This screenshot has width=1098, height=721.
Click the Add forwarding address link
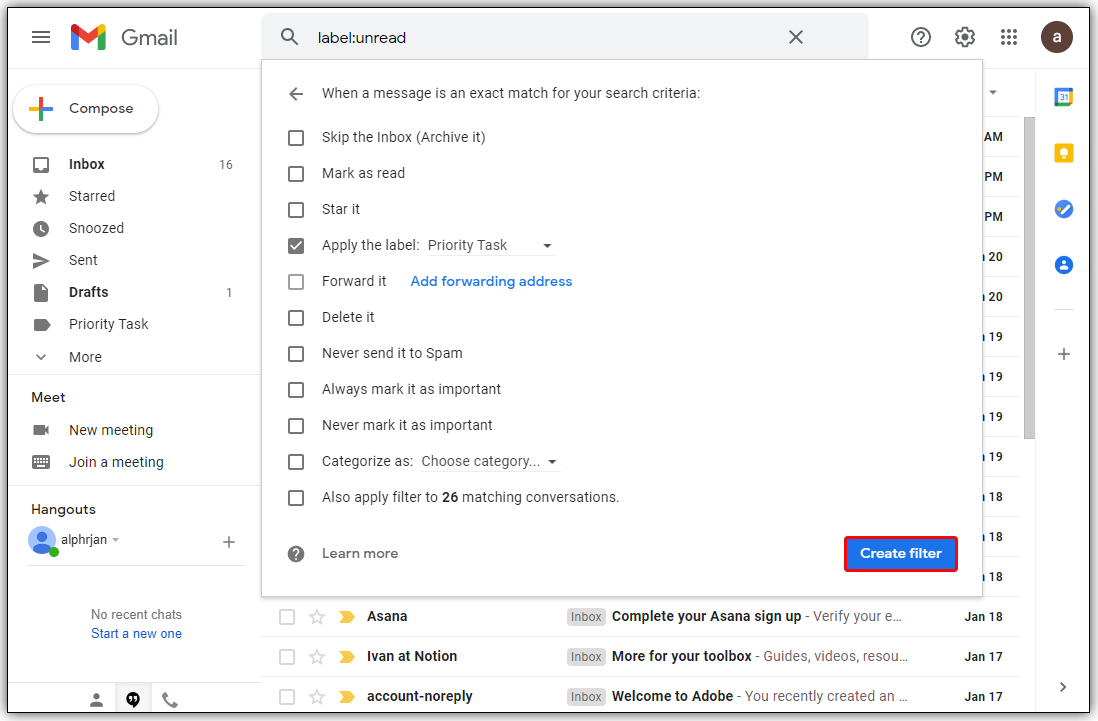[491, 282]
